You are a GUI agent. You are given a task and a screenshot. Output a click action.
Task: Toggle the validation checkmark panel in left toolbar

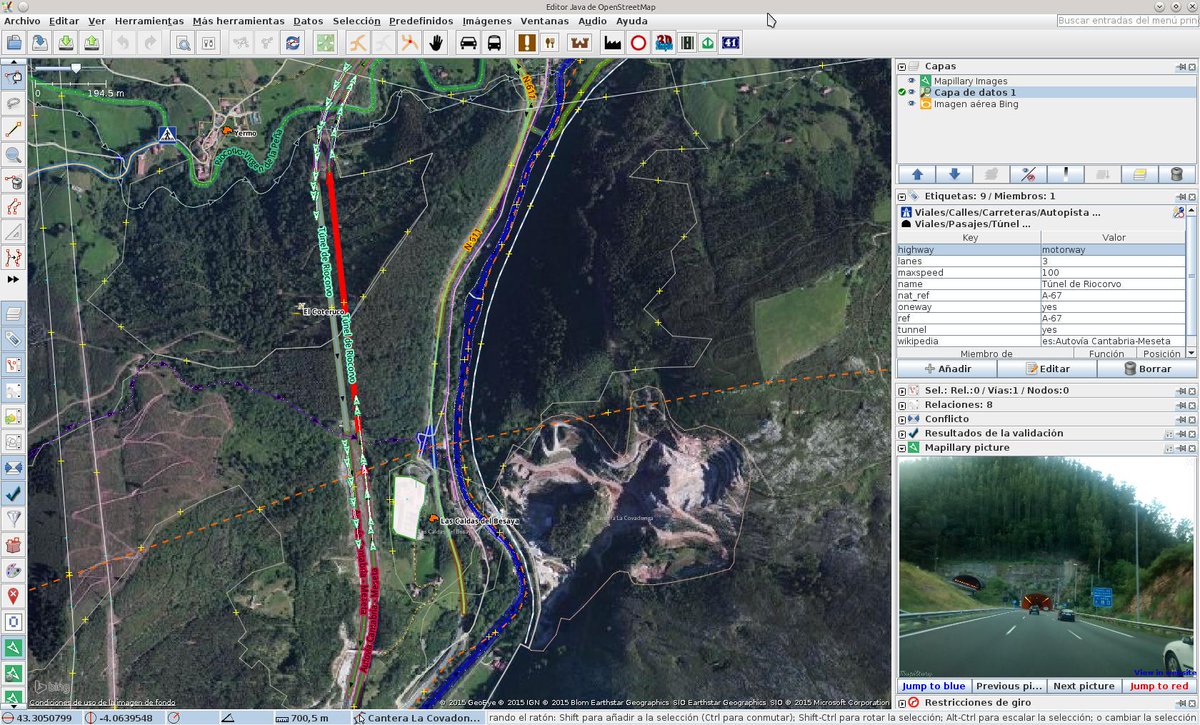[14, 493]
